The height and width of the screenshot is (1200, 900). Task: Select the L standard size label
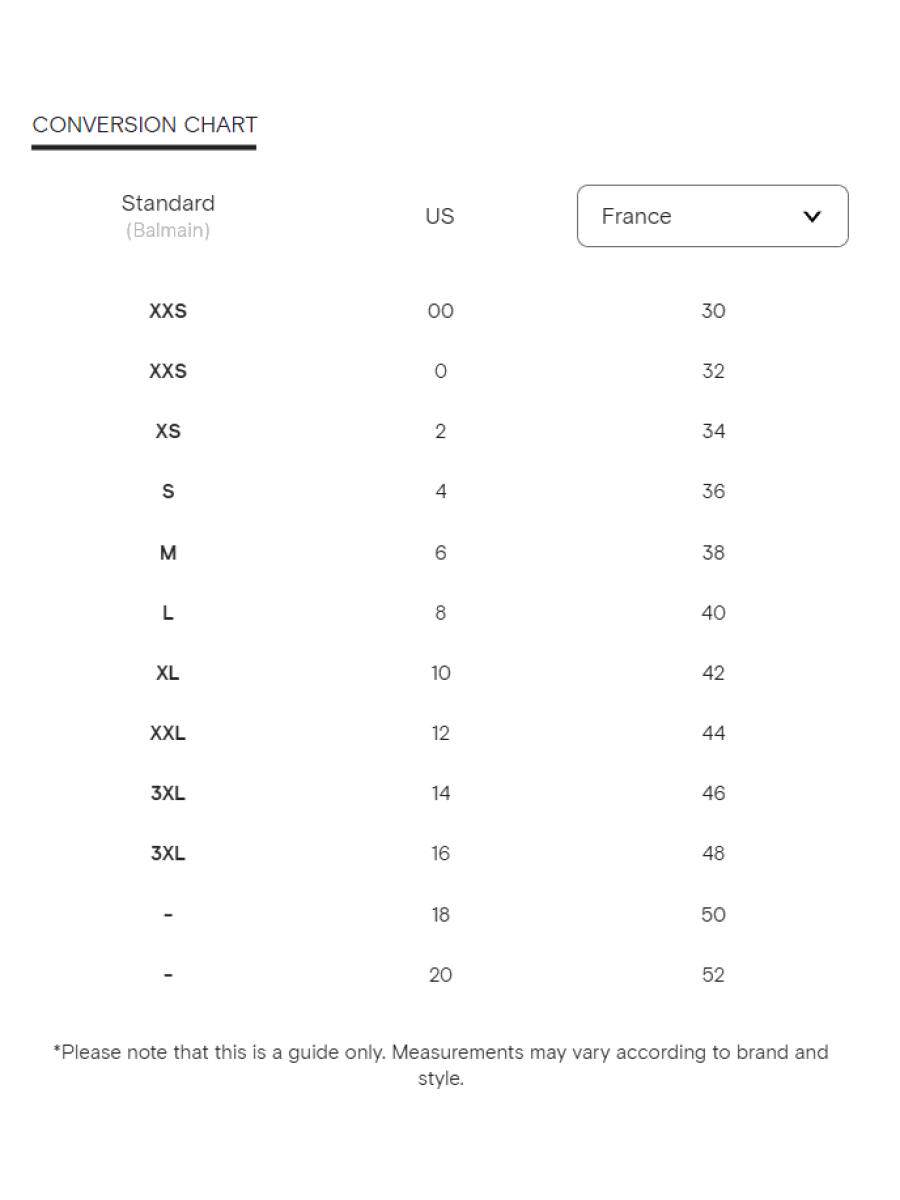168,613
